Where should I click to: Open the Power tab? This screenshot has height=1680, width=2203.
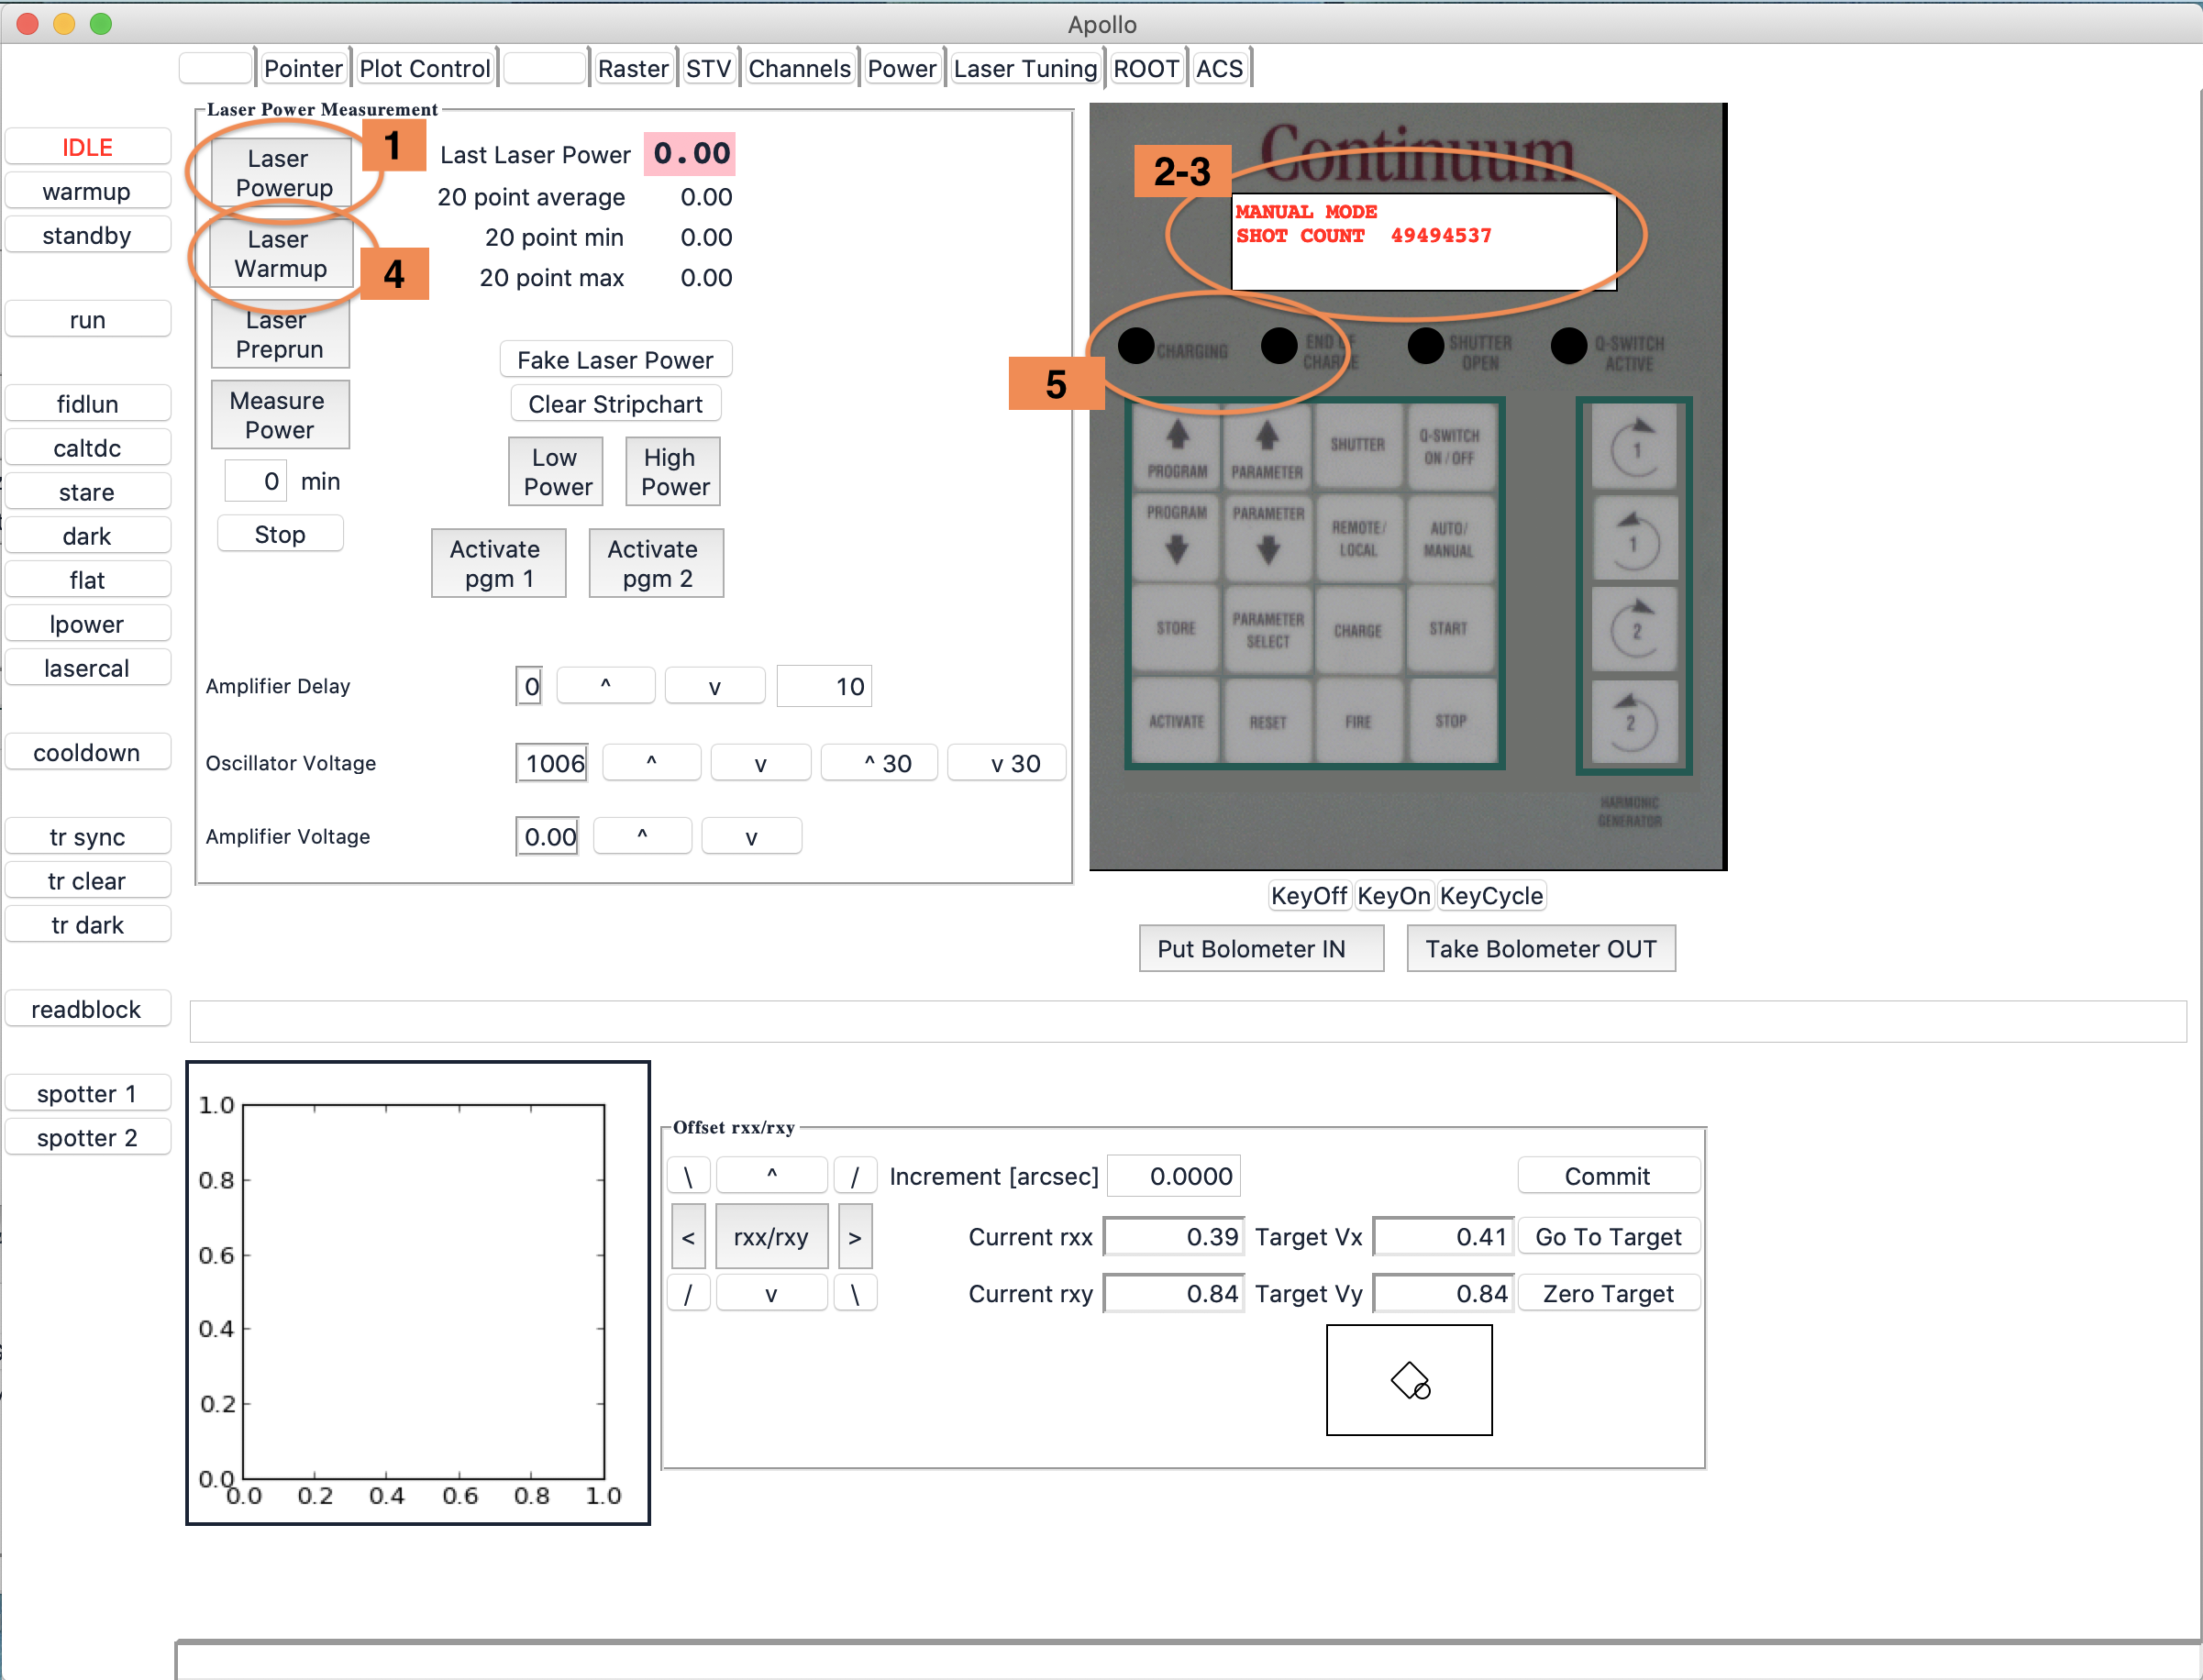[902, 68]
